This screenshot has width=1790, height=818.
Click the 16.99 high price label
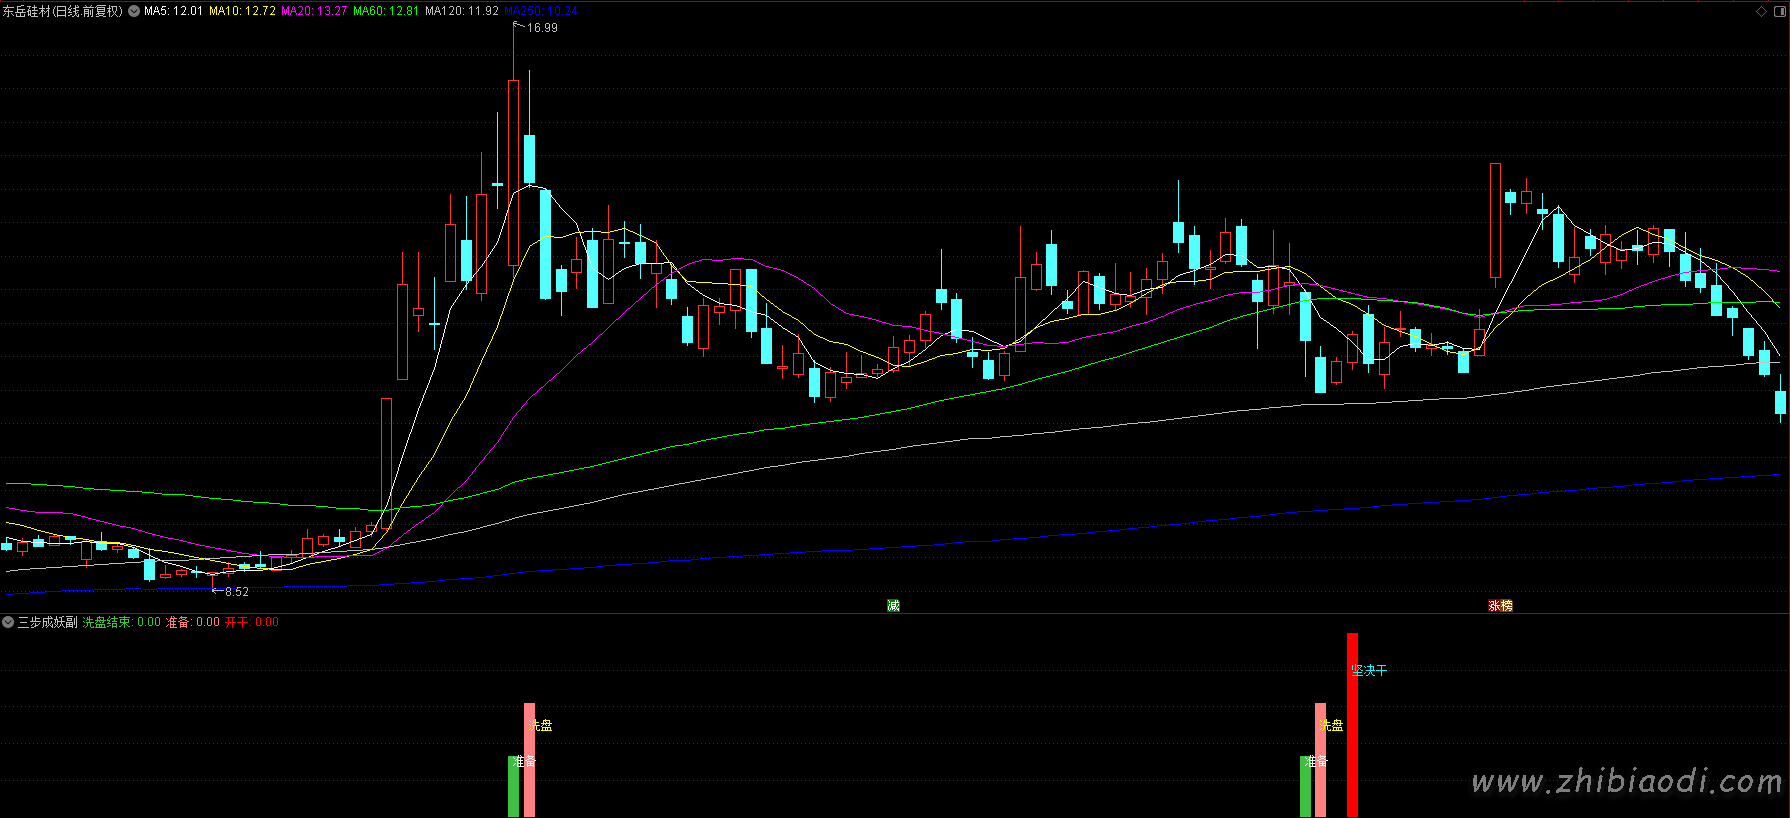pos(542,28)
